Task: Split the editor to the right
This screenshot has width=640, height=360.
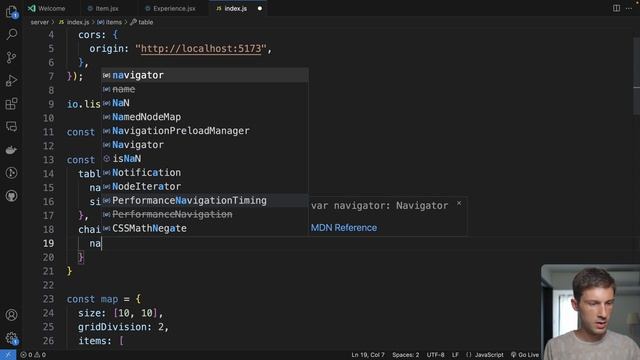Action: 616,8
